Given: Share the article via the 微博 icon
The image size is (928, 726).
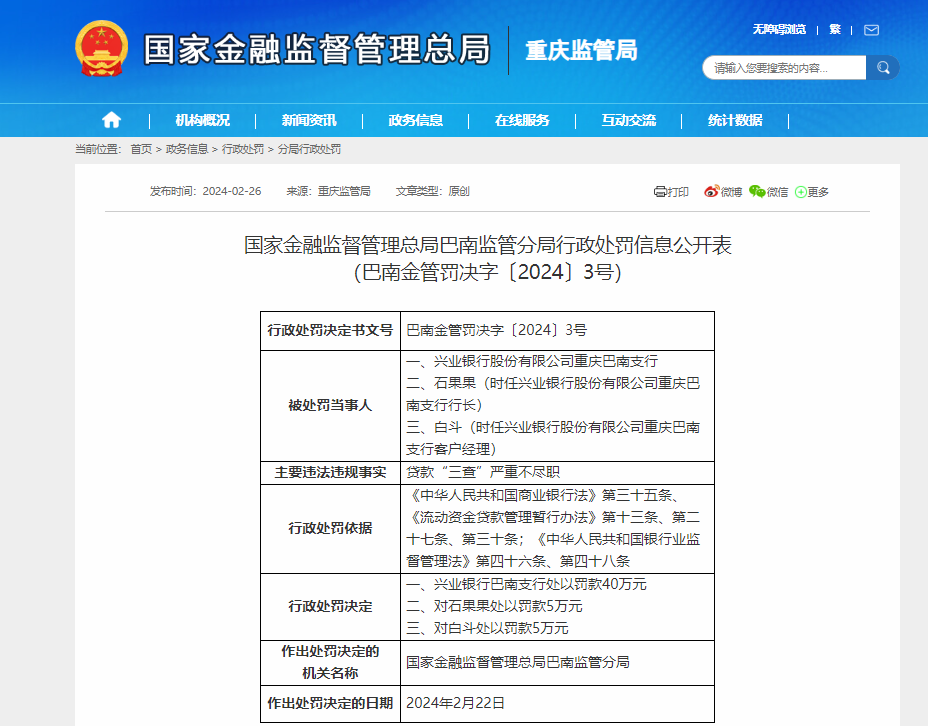Looking at the screenshot, I should click(x=712, y=191).
